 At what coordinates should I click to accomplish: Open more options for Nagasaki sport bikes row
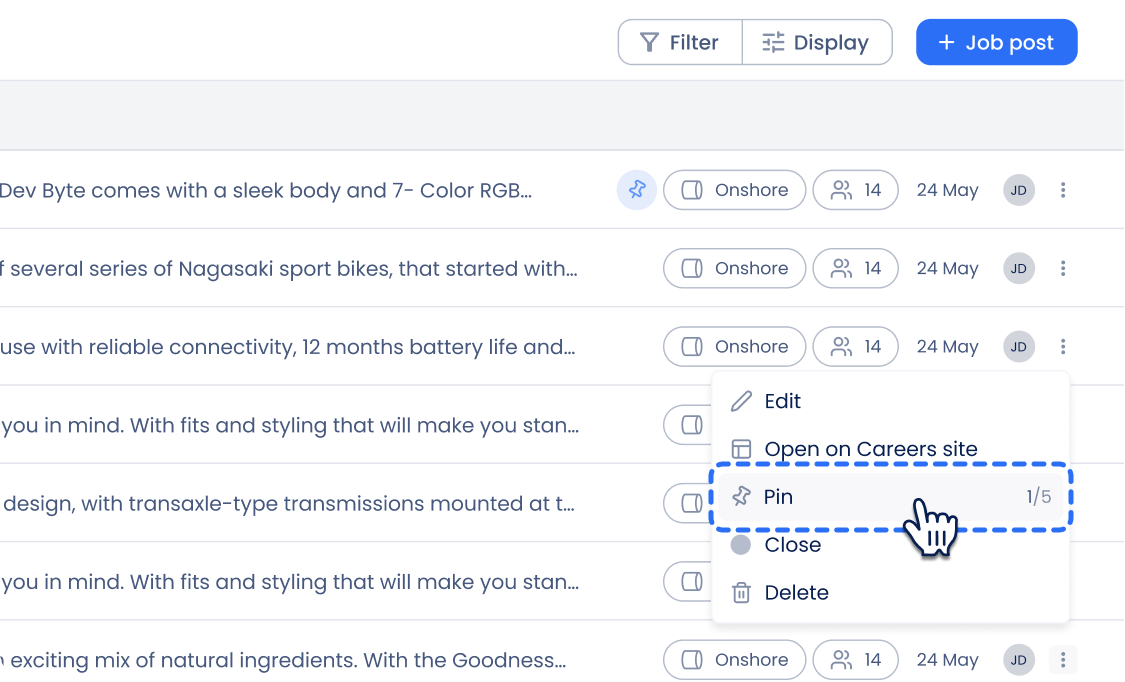pyautogui.click(x=1063, y=268)
